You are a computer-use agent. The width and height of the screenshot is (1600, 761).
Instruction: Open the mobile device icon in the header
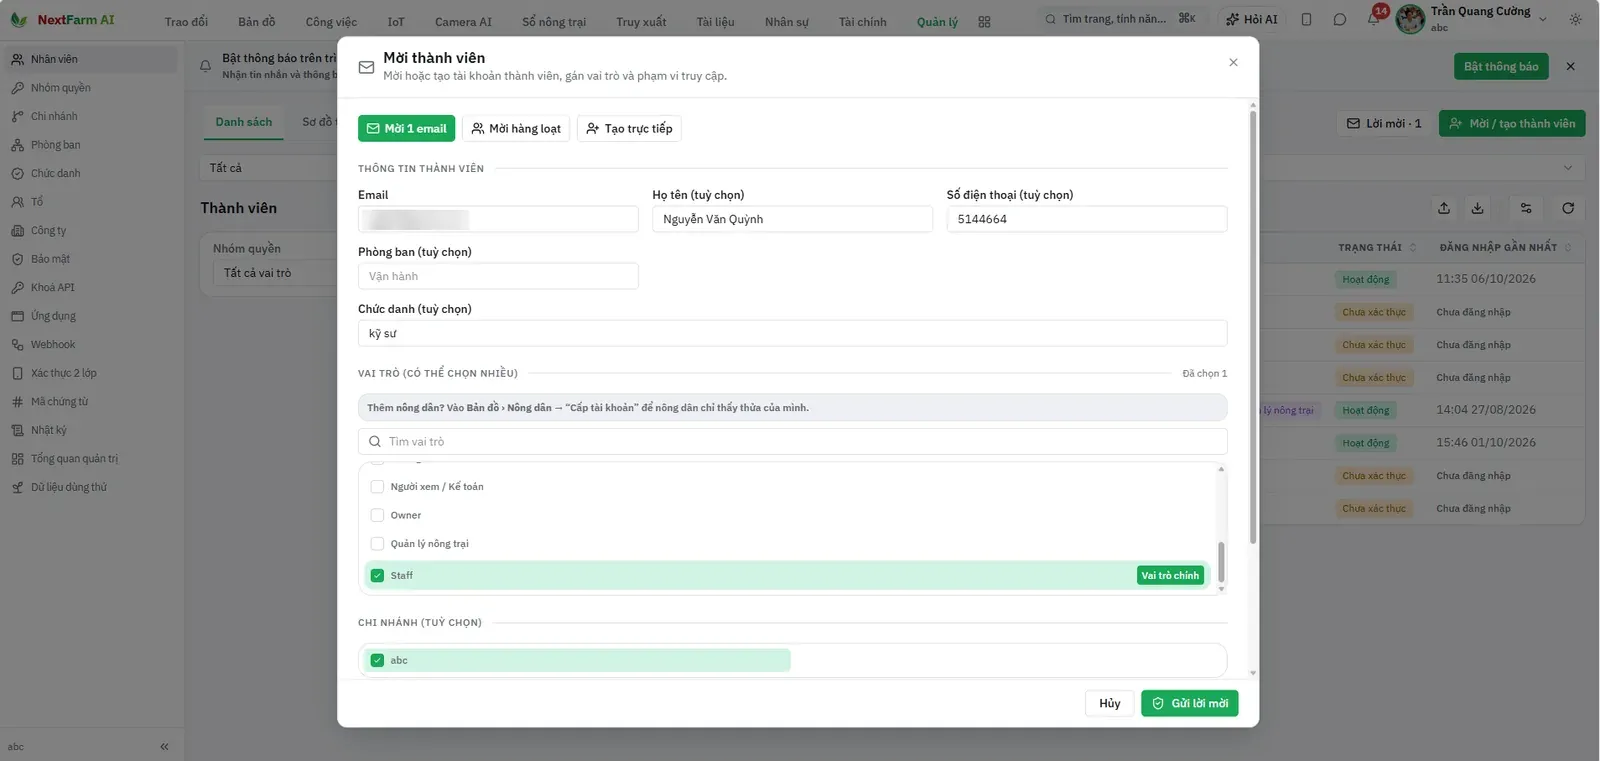(1306, 19)
